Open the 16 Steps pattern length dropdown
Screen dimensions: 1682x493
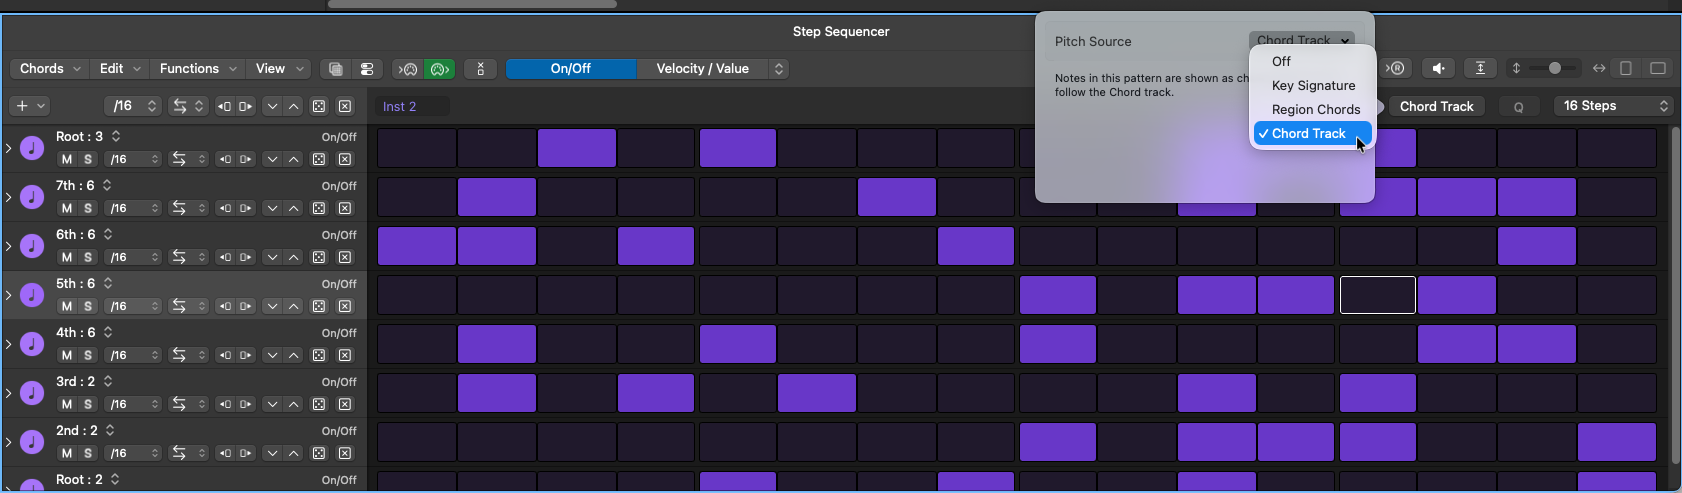[1613, 106]
